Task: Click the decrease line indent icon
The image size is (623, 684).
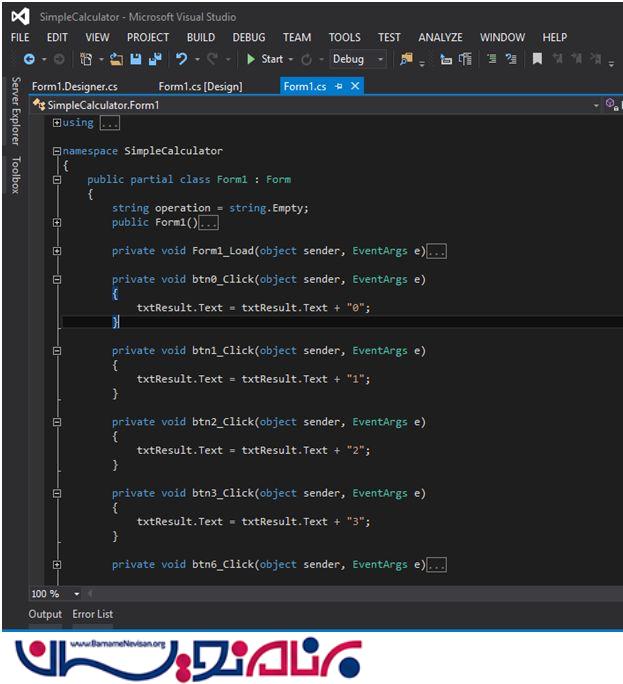Action: (x=446, y=59)
